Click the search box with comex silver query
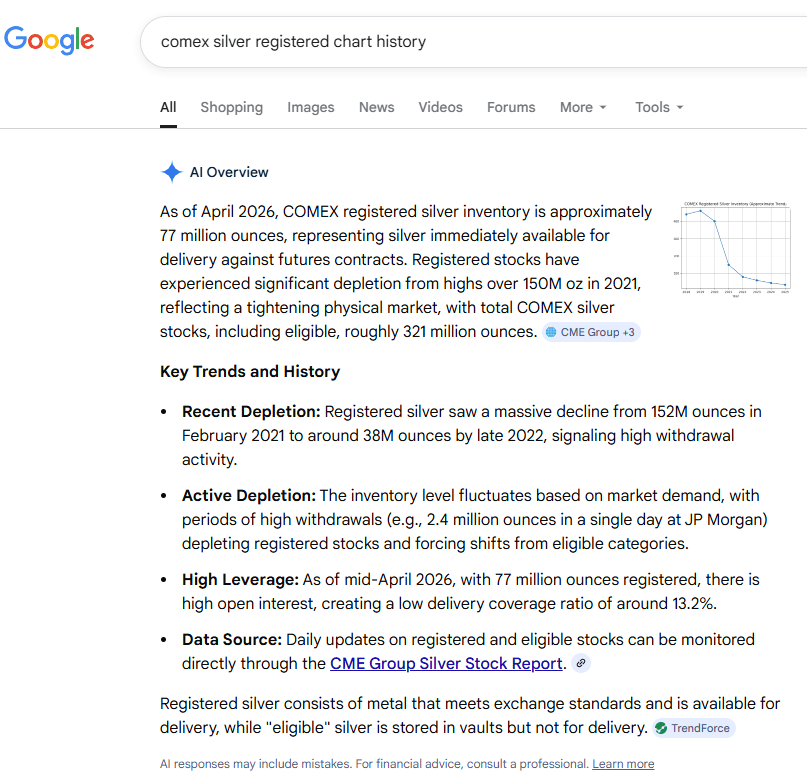The width and height of the screenshot is (807, 782). [x=473, y=42]
